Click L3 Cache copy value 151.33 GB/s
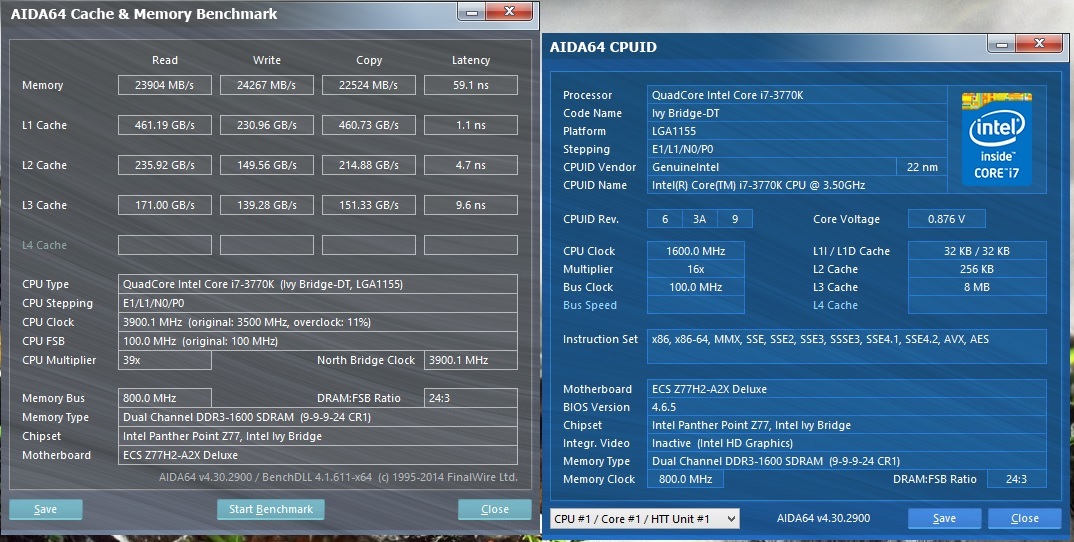This screenshot has height=542, width=1074. coord(369,205)
